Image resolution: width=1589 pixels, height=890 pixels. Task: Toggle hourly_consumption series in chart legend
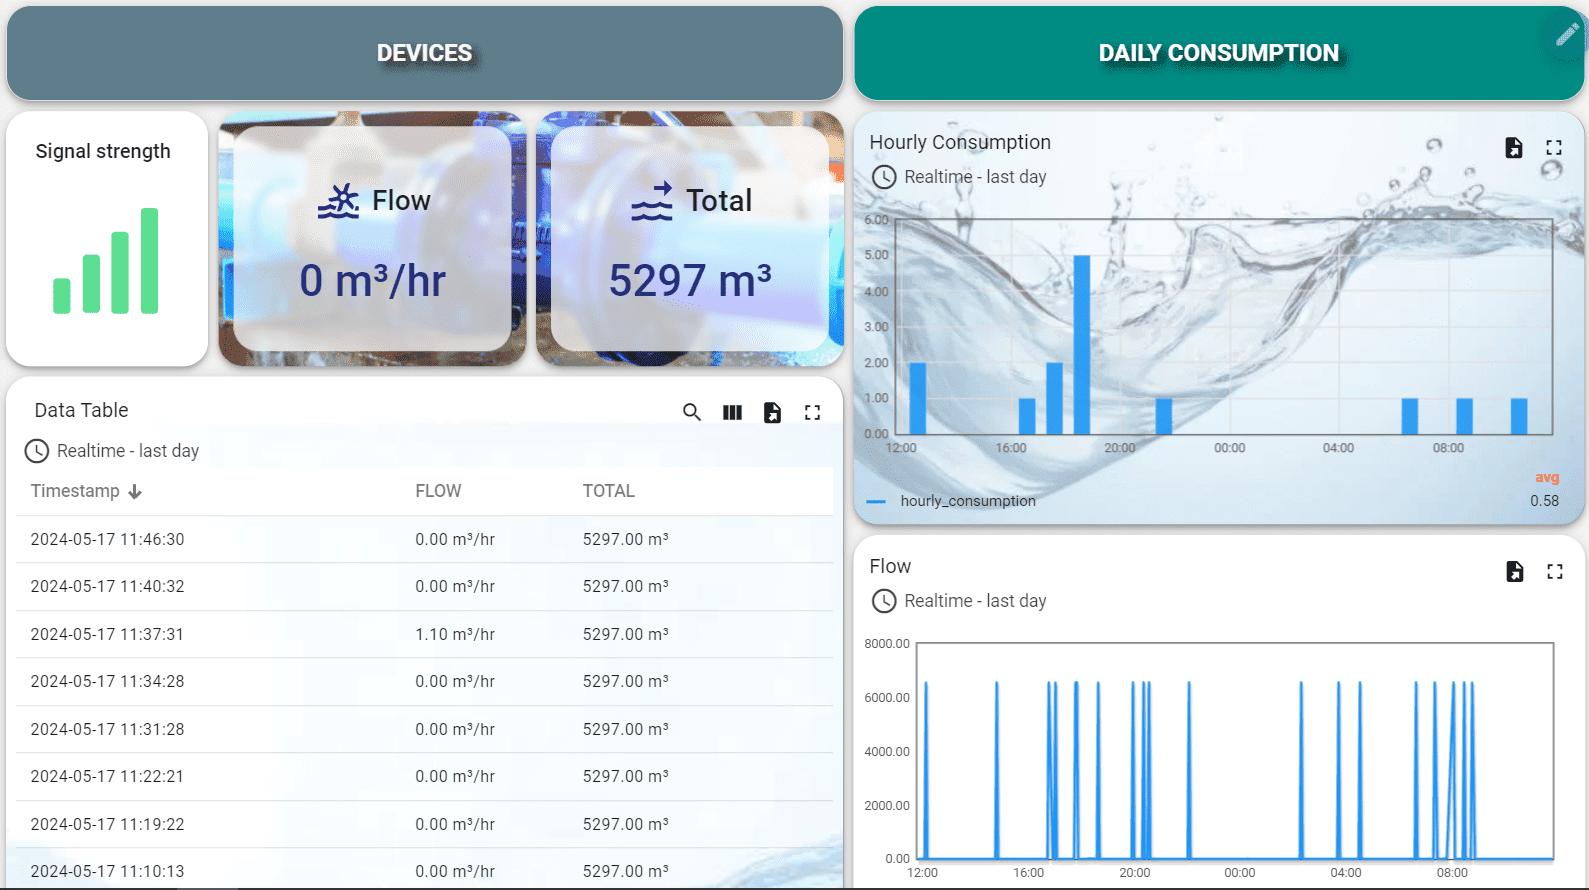click(x=967, y=501)
